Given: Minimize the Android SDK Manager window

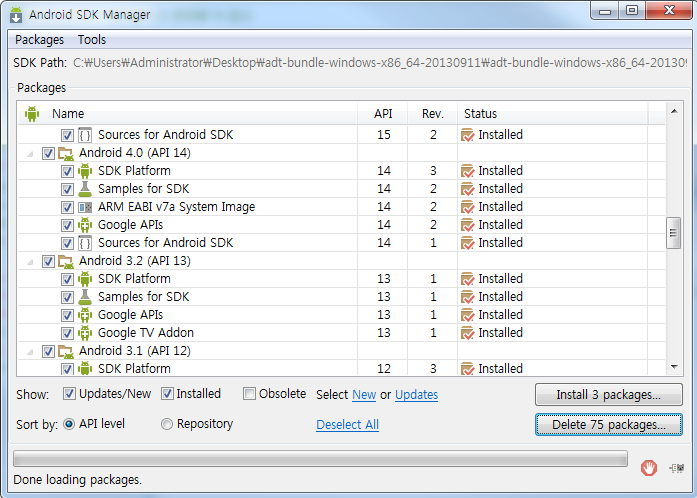Looking at the screenshot, I should [x=605, y=10].
